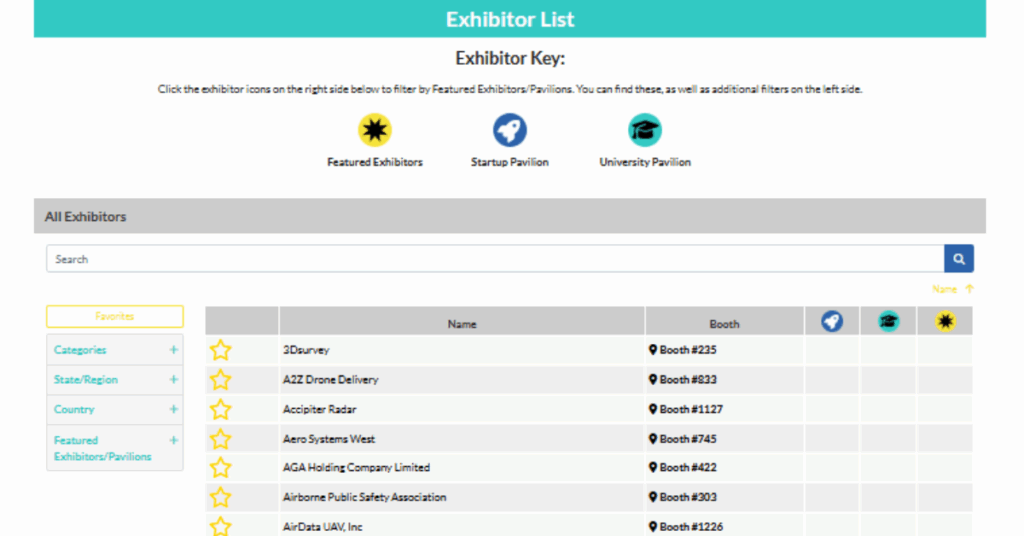Favorite 3Dsurvey with its star
The width and height of the screenshot is (1024, 536).
221,350
